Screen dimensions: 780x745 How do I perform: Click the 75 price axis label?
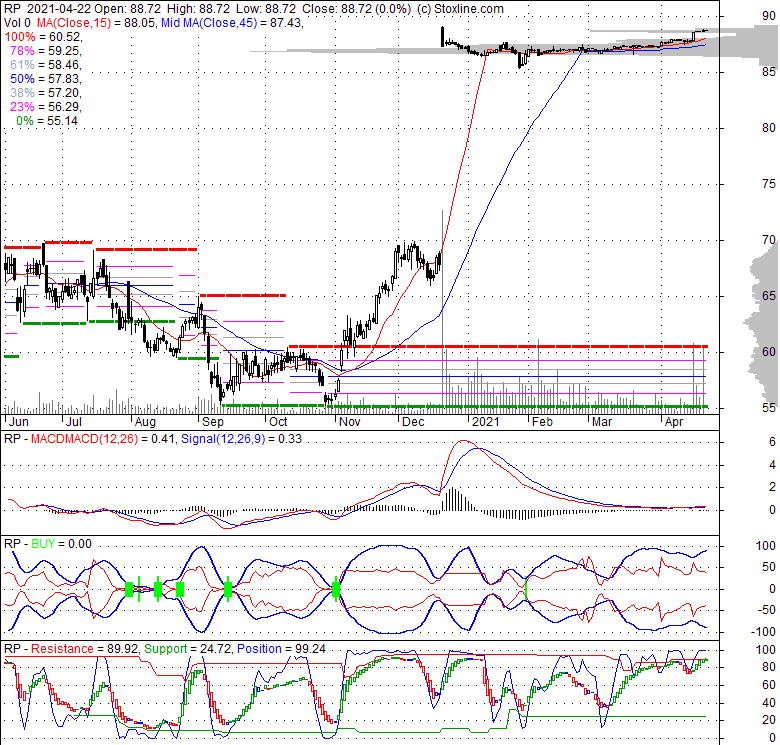click(x=769, y=184)
